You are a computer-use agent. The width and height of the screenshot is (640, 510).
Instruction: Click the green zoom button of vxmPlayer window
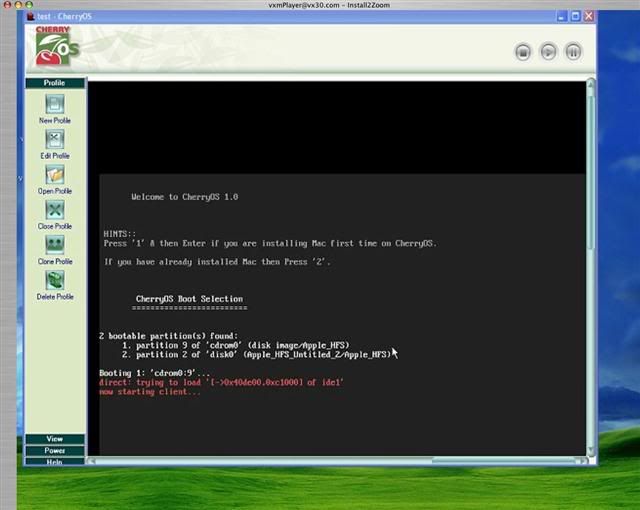click(x=29, y=4)
